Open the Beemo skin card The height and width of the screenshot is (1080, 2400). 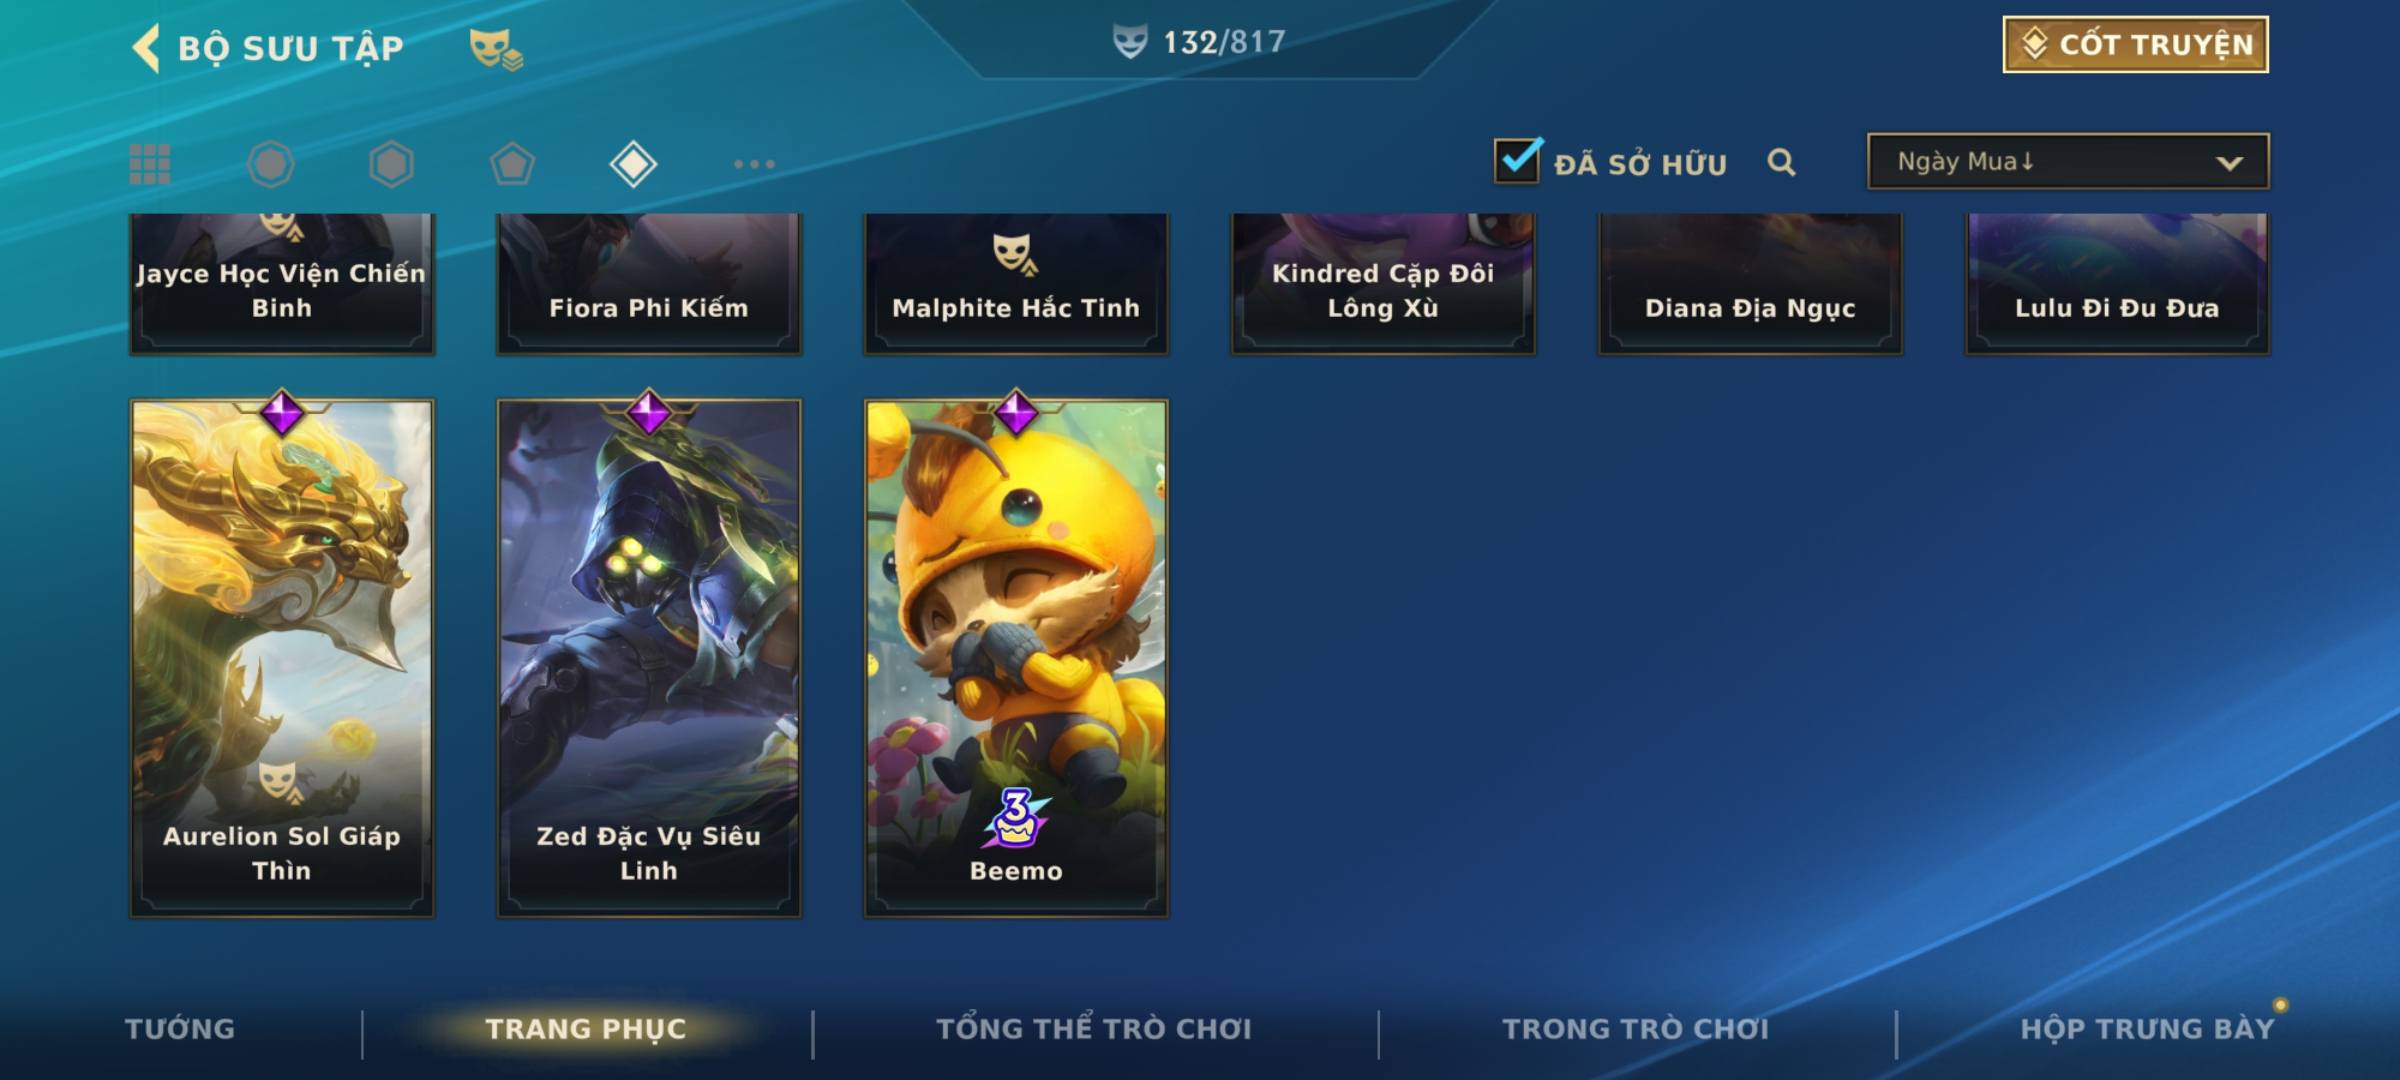[1016, 658]
